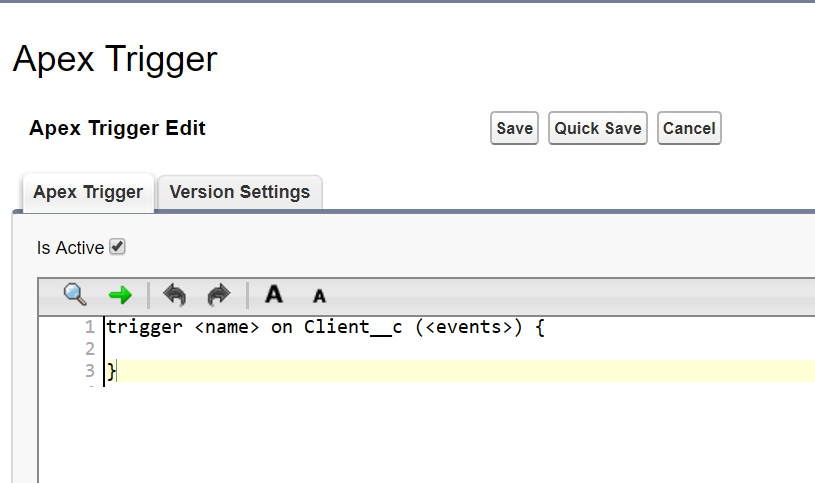
Task: Increase editor font size with large A
Action: pyautogui.click(x=273, y=295)
